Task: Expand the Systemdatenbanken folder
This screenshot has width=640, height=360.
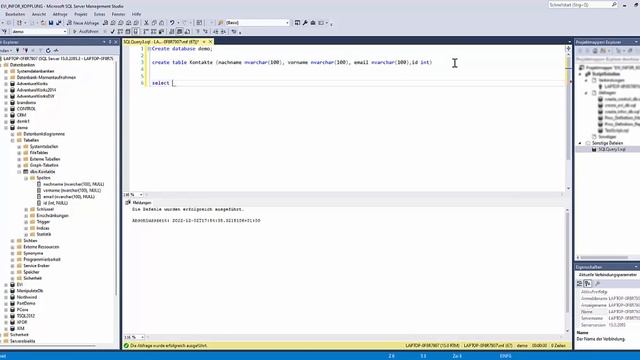Action: [6, 71]
